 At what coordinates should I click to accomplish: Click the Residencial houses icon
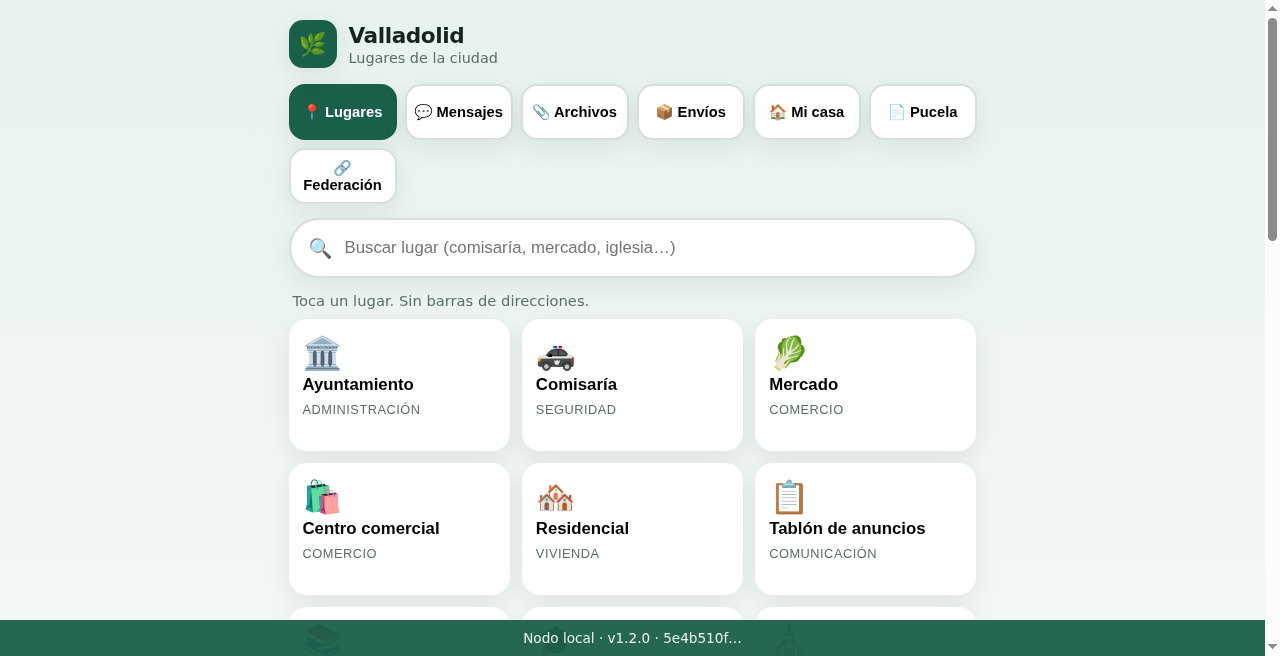tap(555, 497)
